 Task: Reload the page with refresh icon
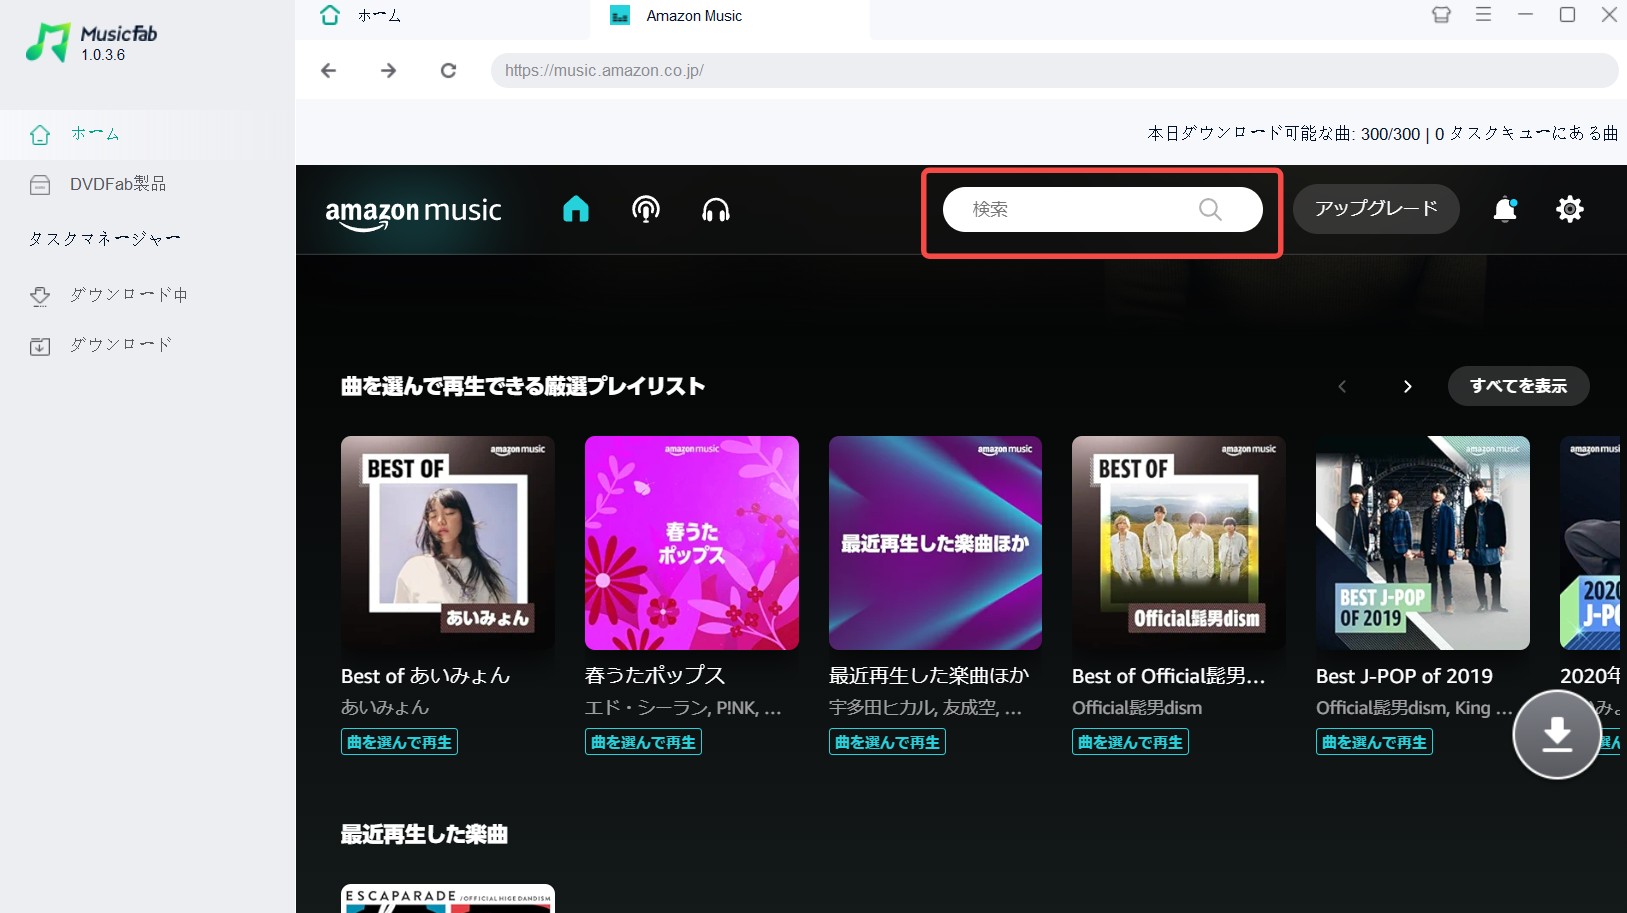click(448, 70)
